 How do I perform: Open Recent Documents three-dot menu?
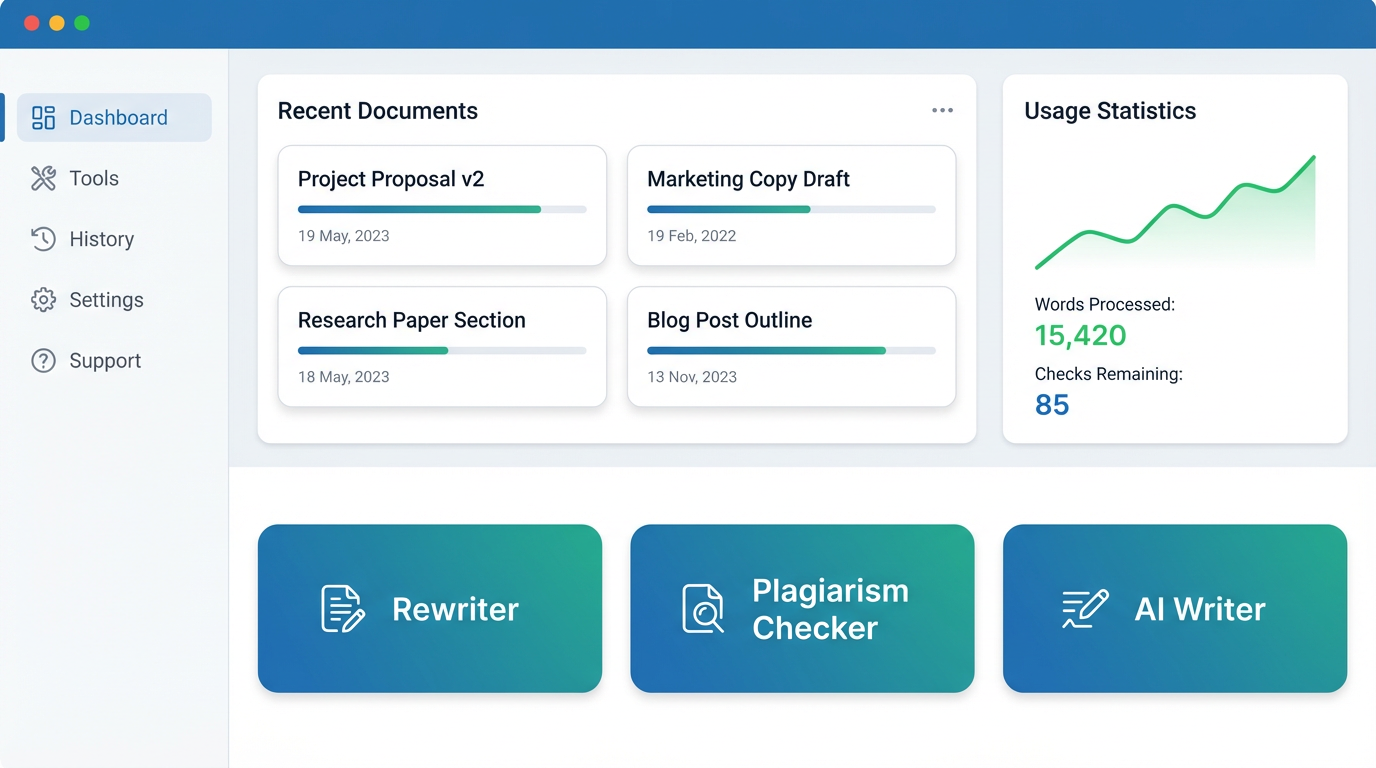942,111
